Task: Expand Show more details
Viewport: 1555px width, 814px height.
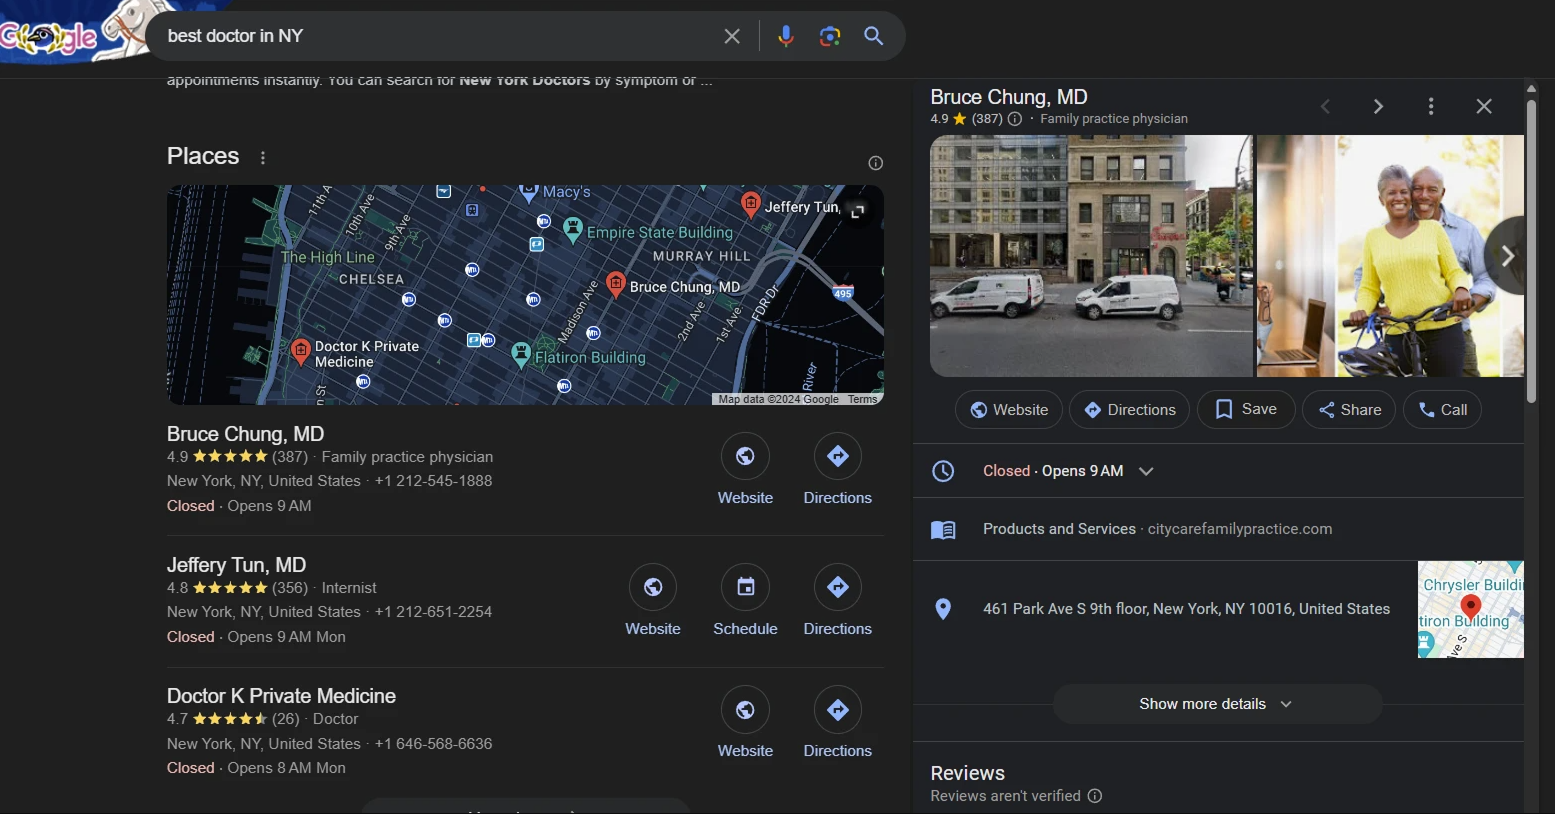Action: [1216, 704]
